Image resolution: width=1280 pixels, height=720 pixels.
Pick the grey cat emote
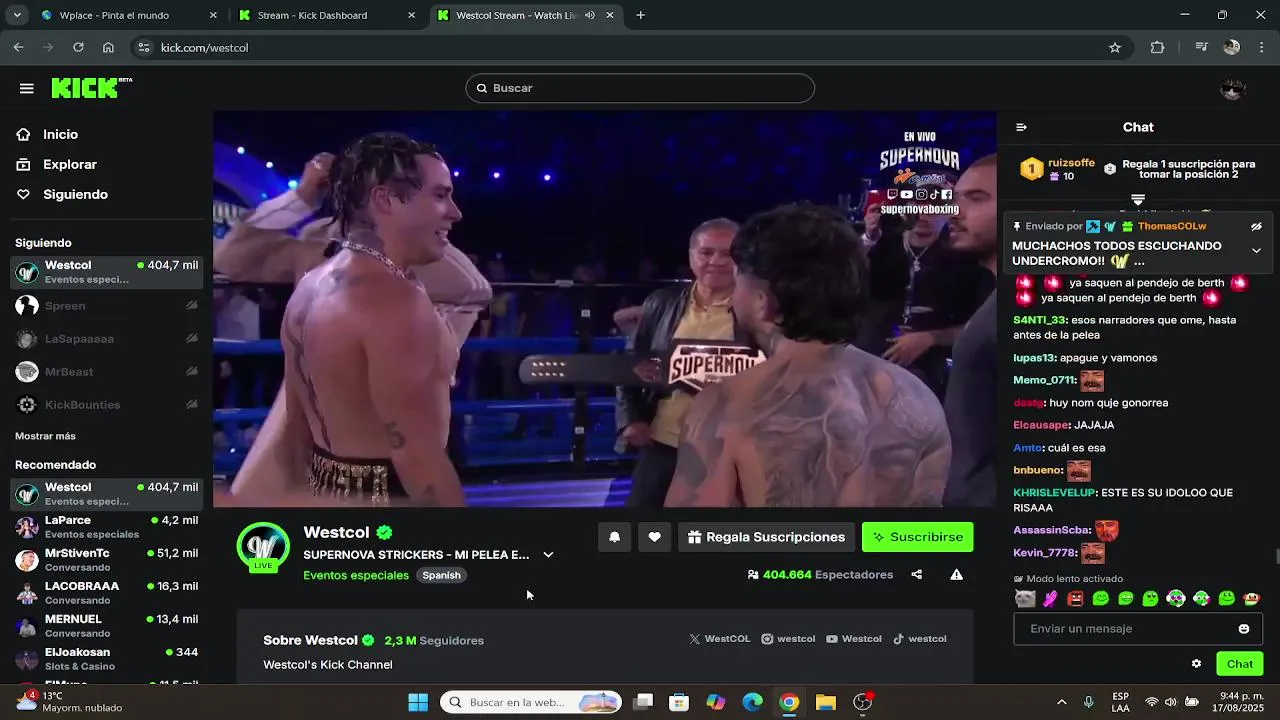click(1025, 599)
